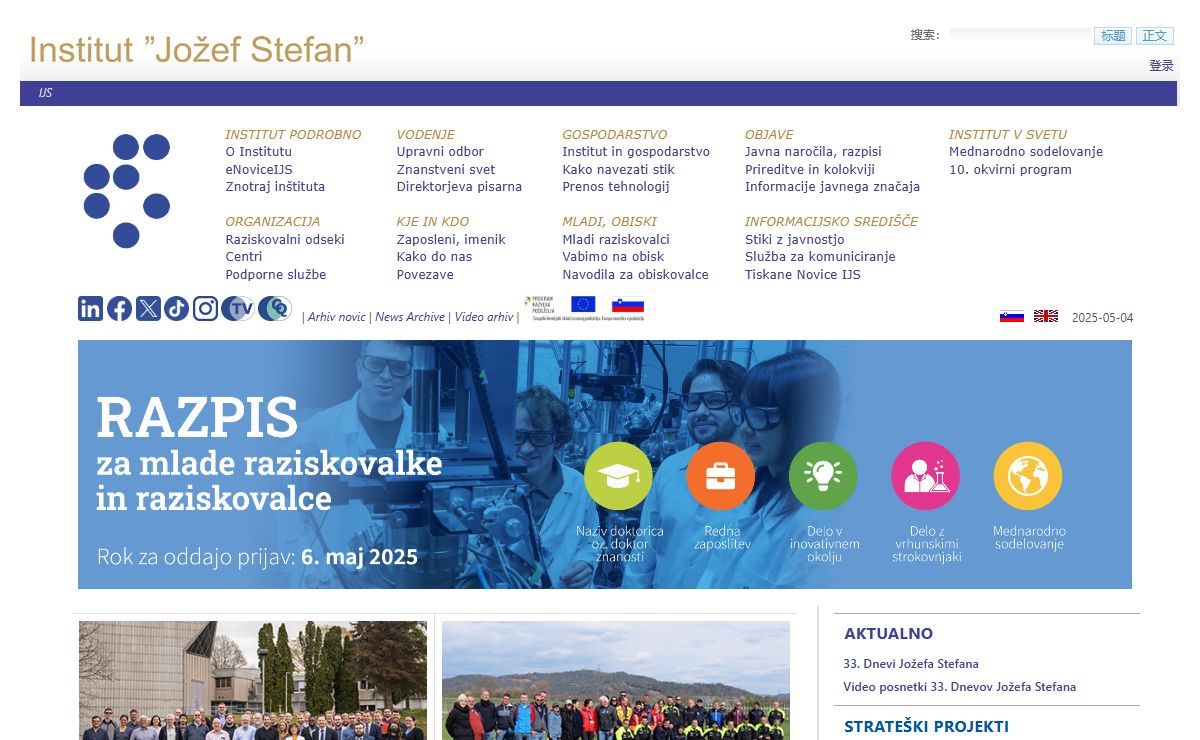Open the Stiki z javnostjo link
Viewport: 1200px width, 740px height.
click(795, 239)
